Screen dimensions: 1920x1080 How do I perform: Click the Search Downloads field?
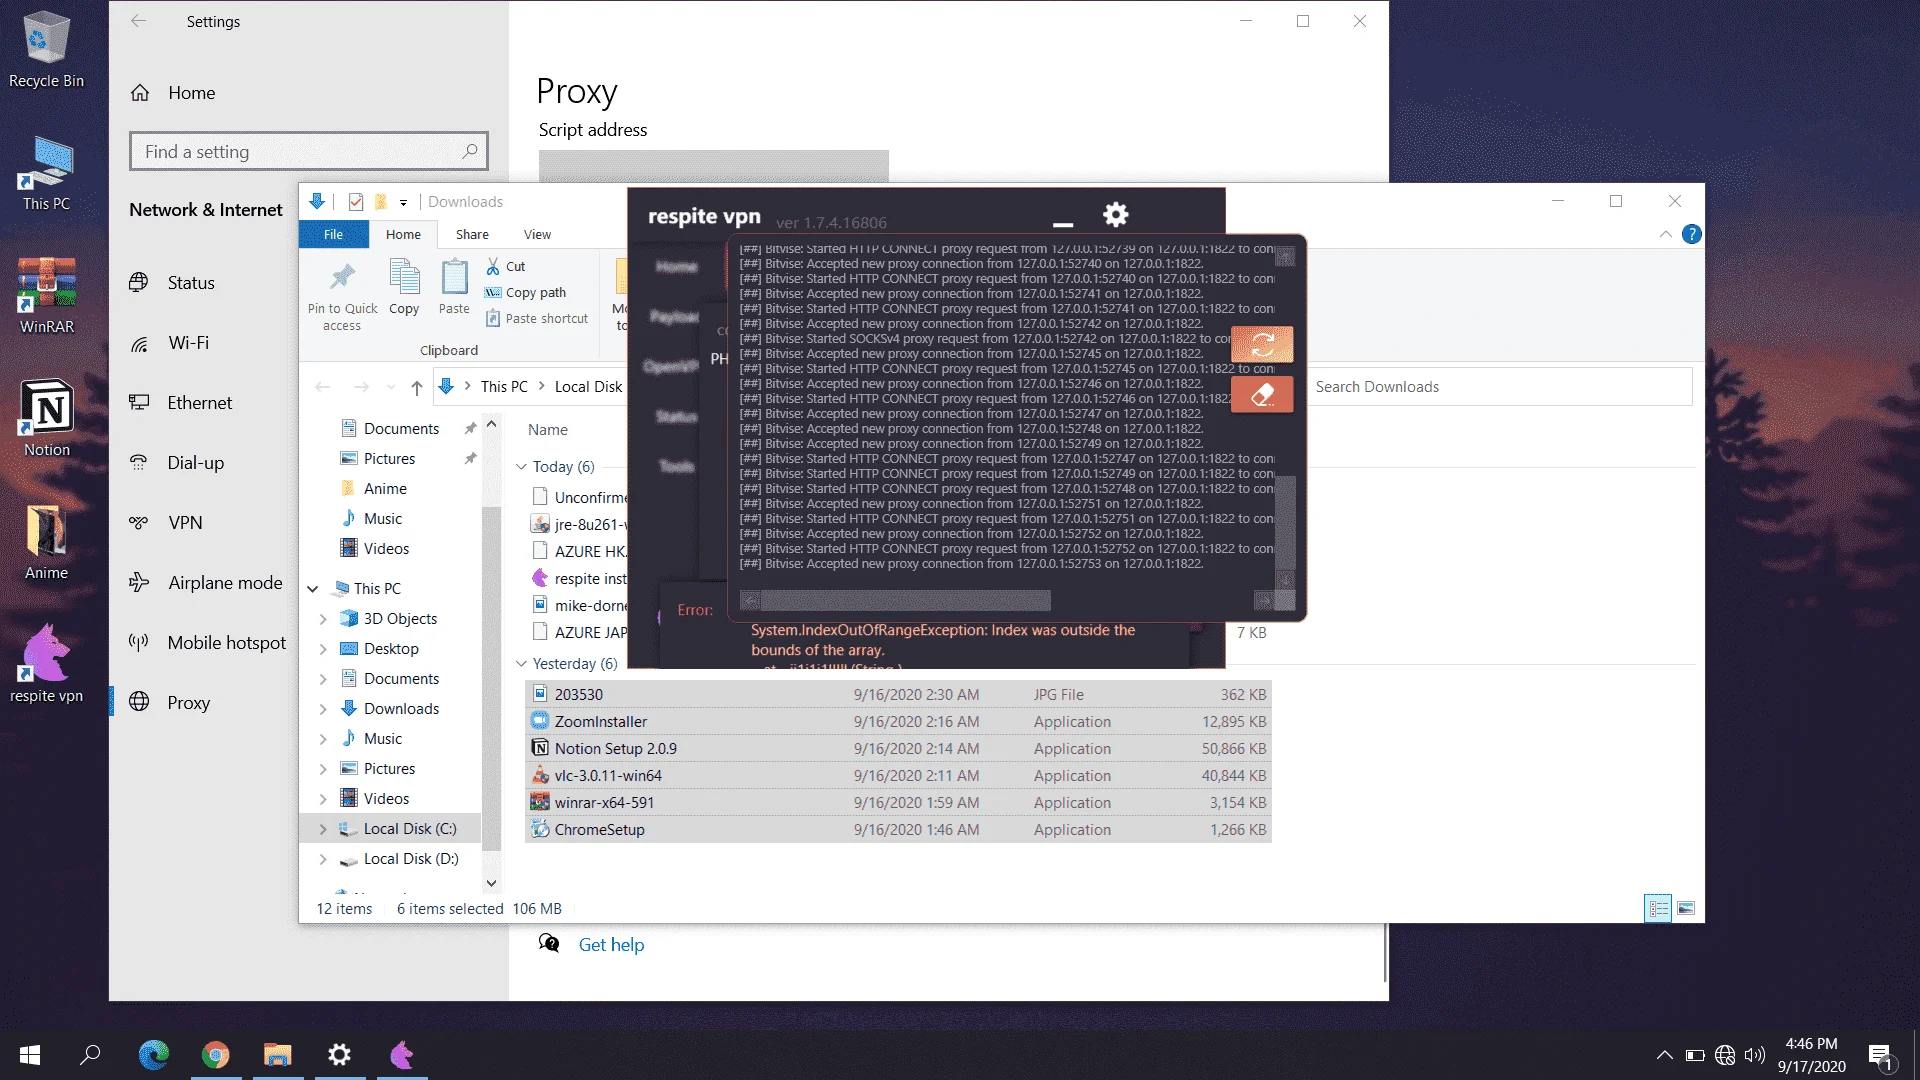click(x=1499, y=387)
